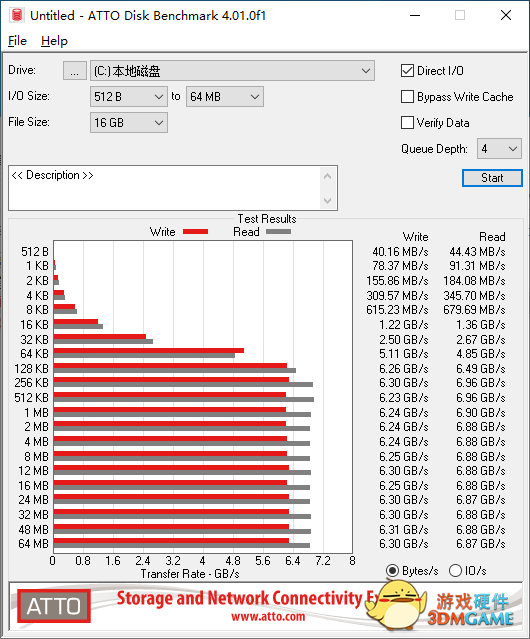530x639 pixels.
Task: Open the Queue Depth dropdown
Action: click(499, 149)
